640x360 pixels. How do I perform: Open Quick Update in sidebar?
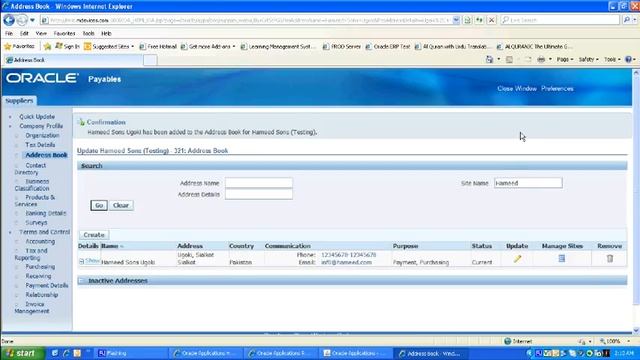click(37, 117)
